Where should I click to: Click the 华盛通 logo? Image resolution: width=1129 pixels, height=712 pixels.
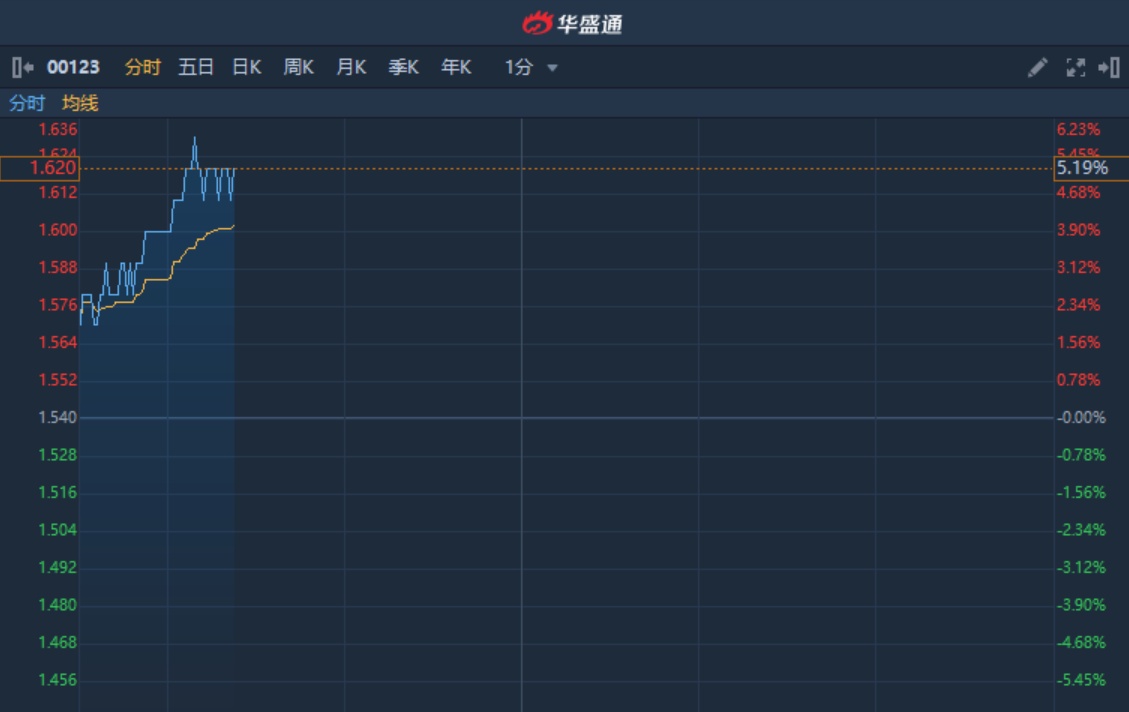coord(572,23)
